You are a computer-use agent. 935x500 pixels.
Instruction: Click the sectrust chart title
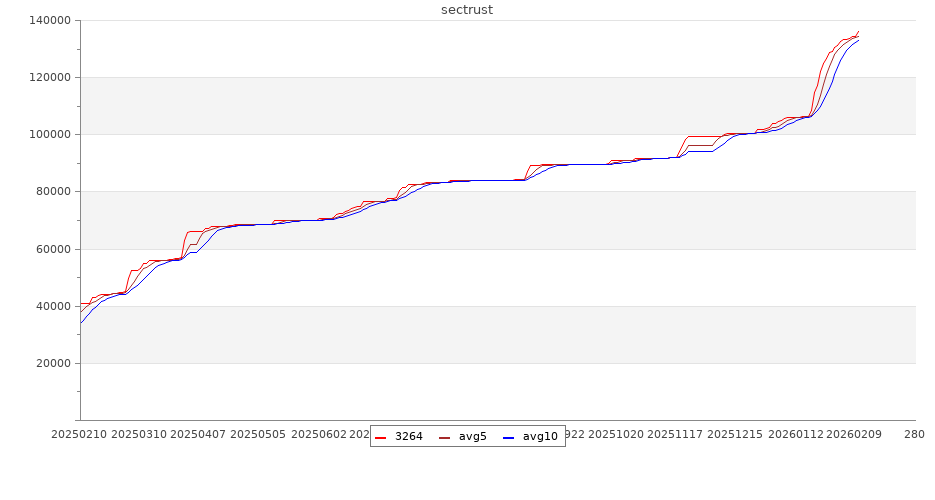(467, 10)
